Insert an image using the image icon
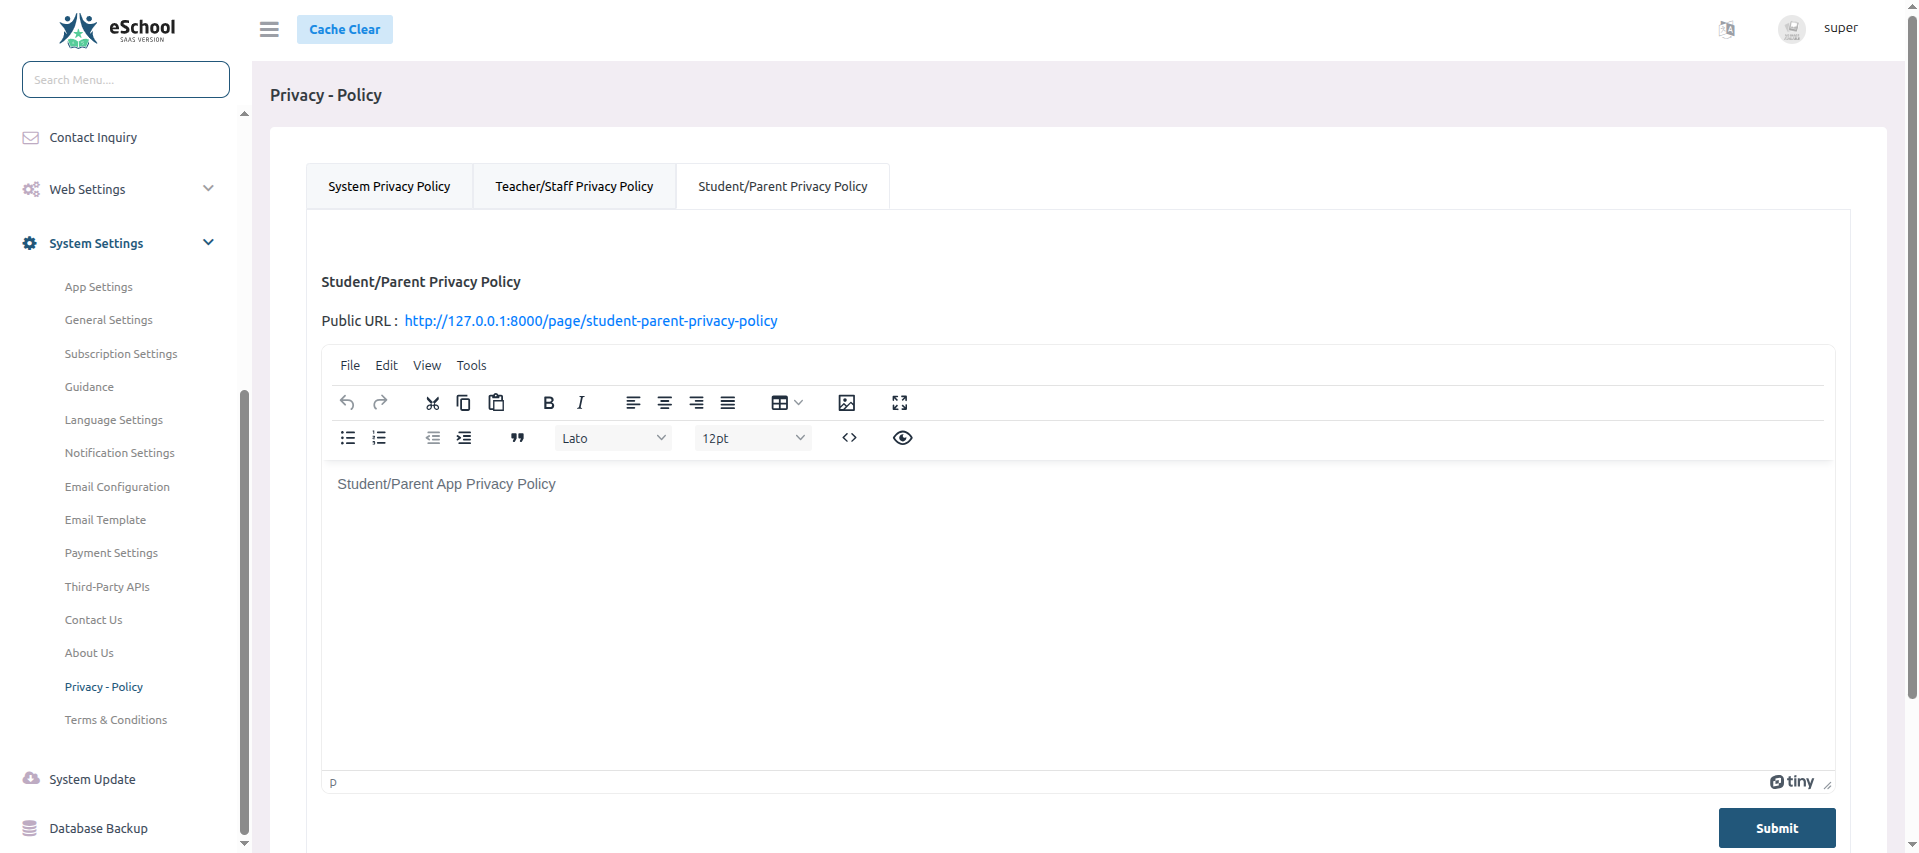The width and height of the screenshot is (1919, 853). coord(847,403)
